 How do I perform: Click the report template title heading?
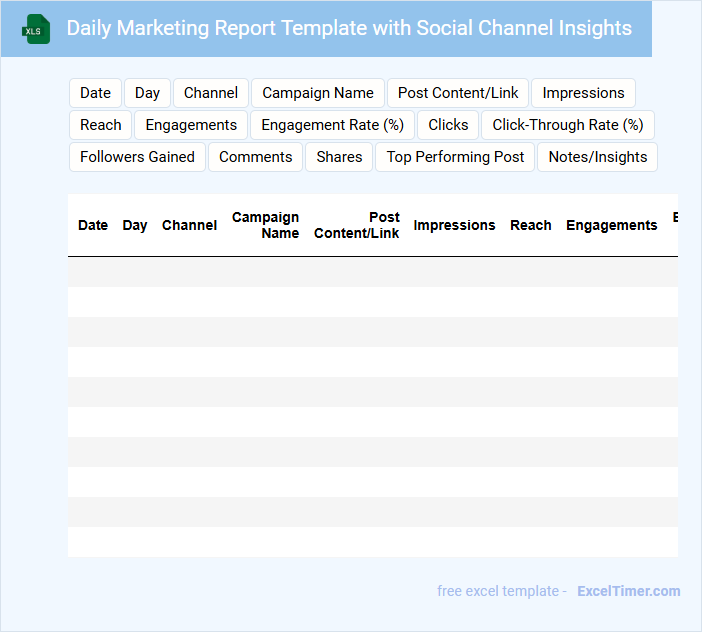click(349, 28)
